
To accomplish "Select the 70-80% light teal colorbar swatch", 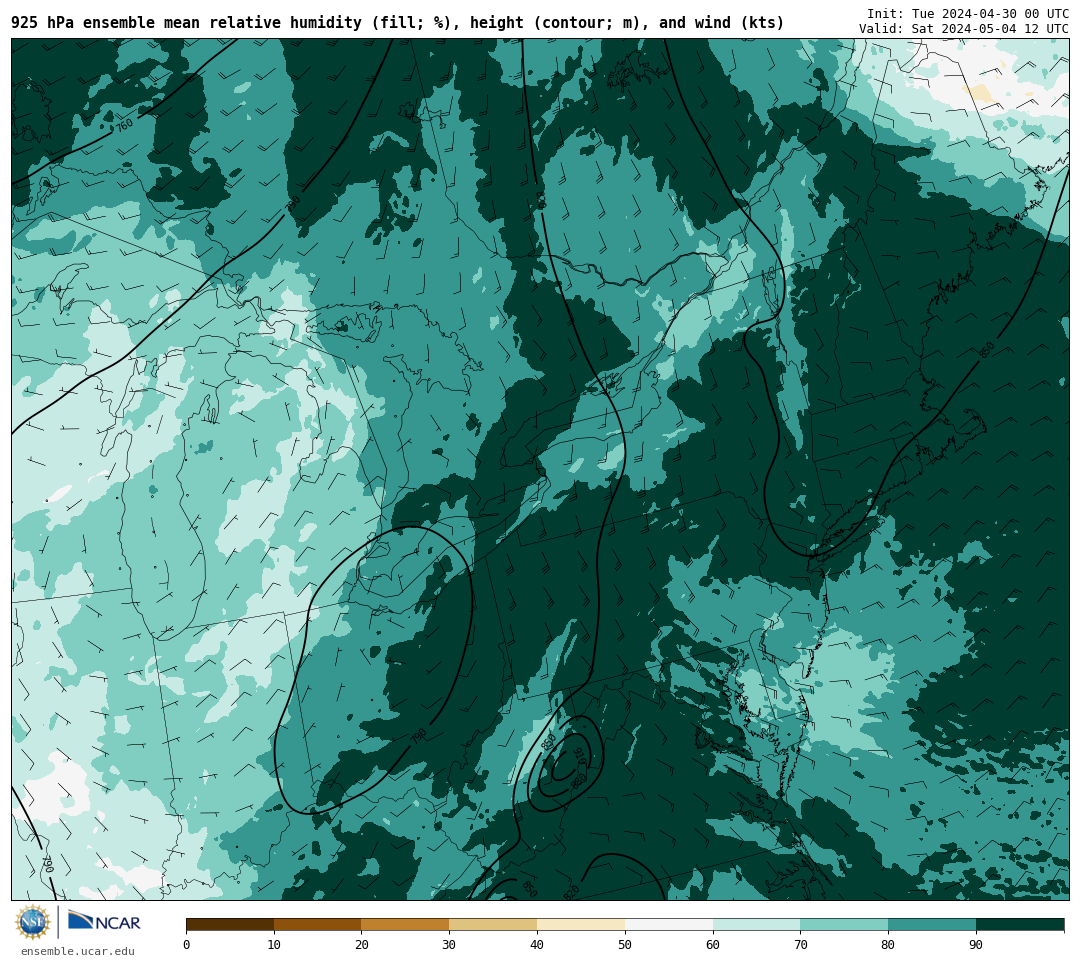I will point(844,925).
